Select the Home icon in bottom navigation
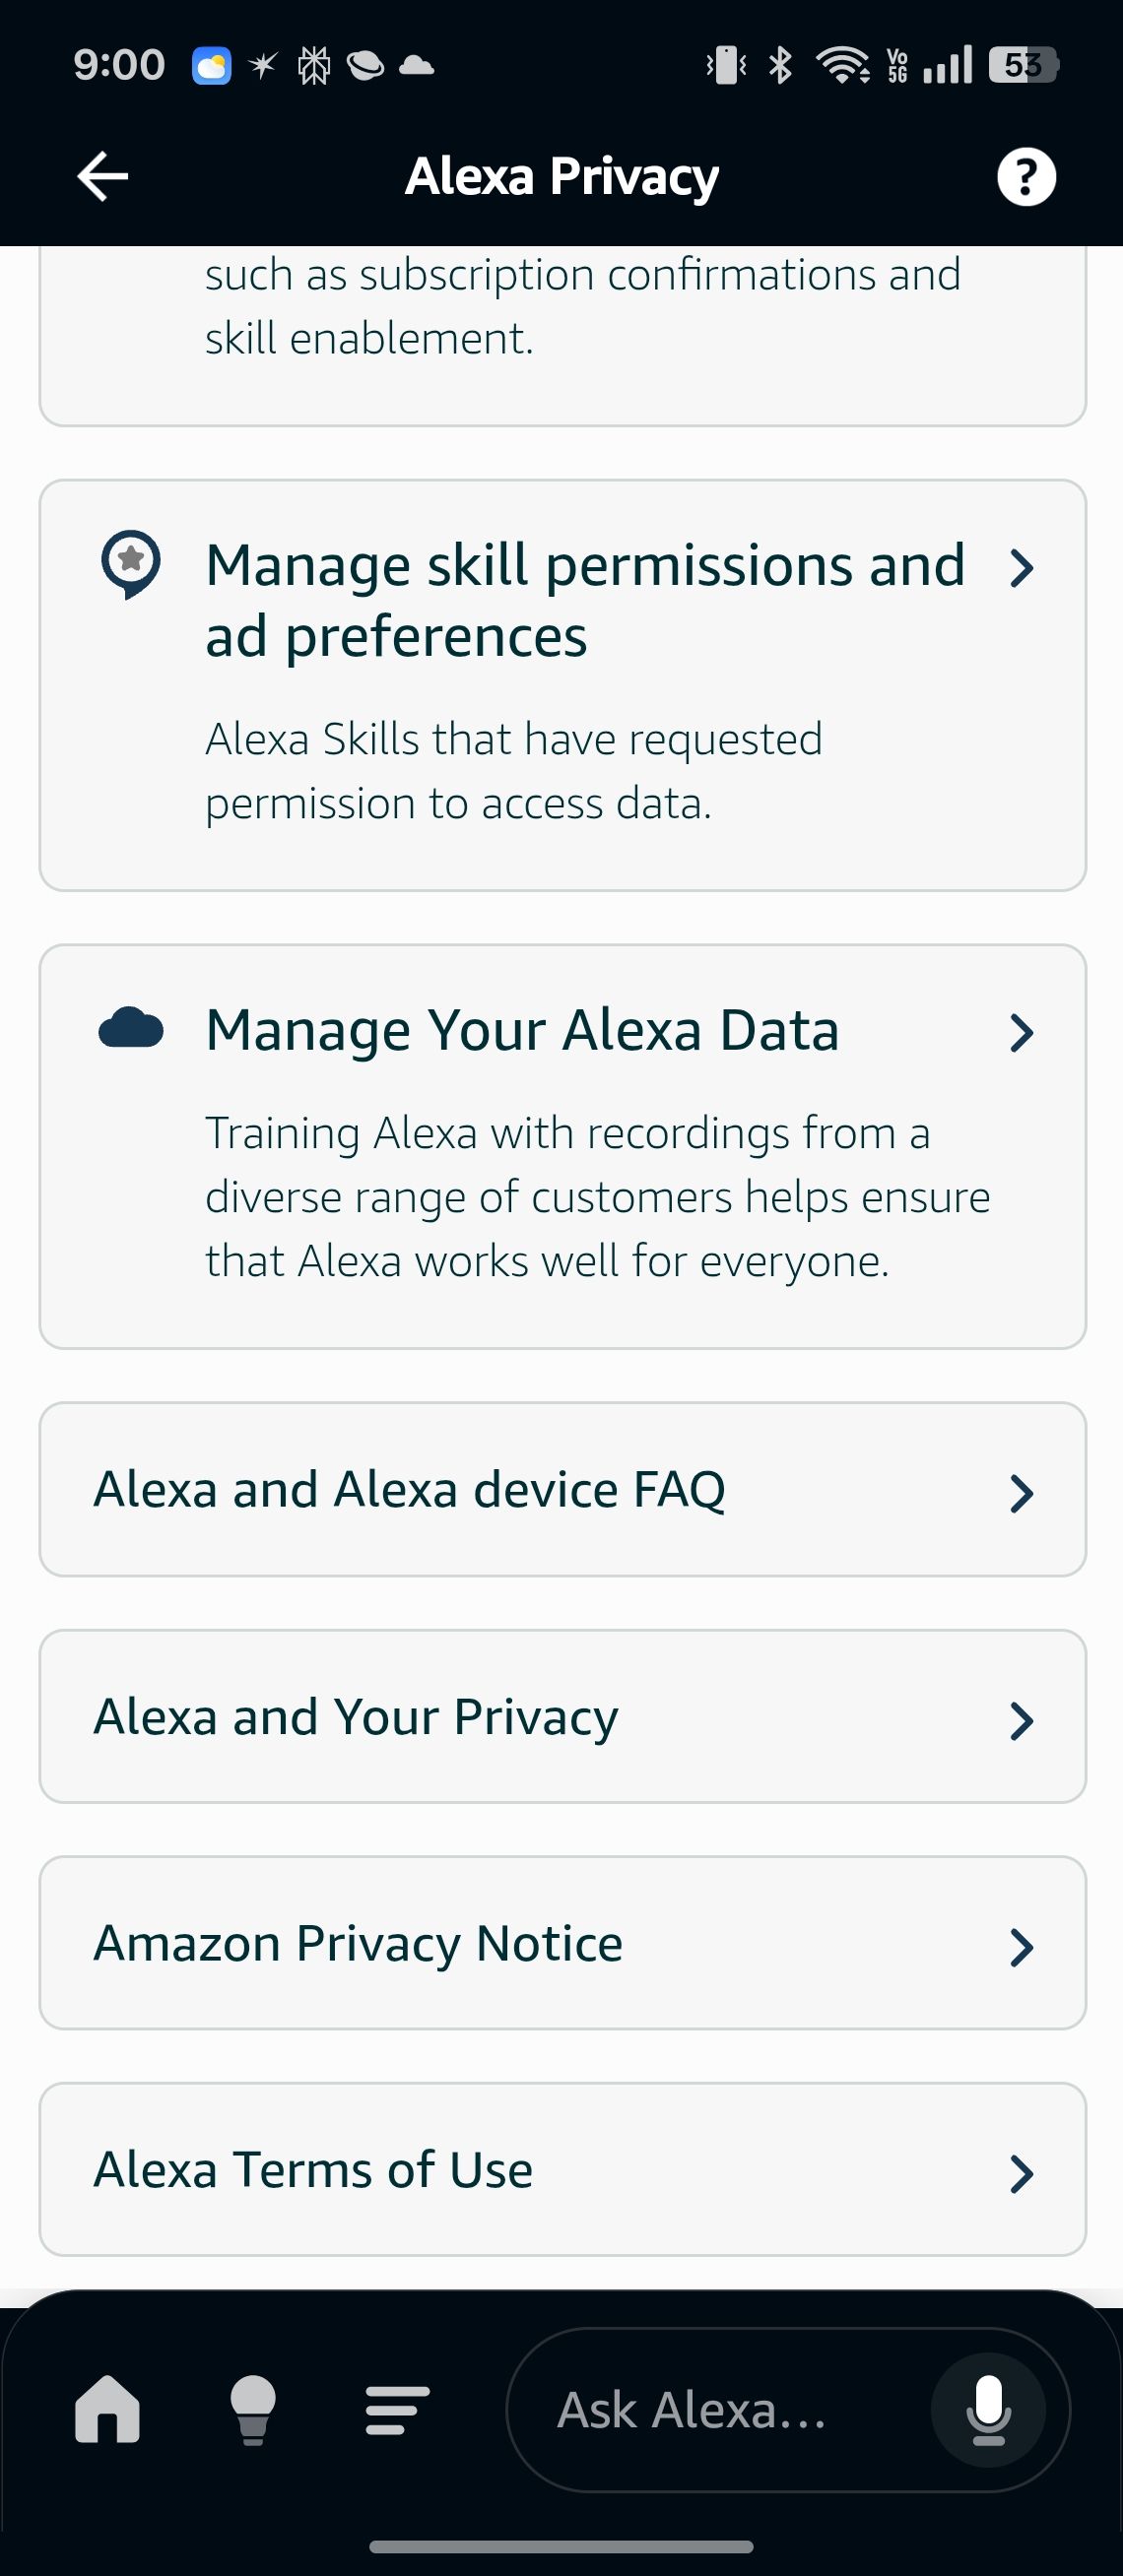Viewport: 1123px width, 2576px height. (110, 2410)
